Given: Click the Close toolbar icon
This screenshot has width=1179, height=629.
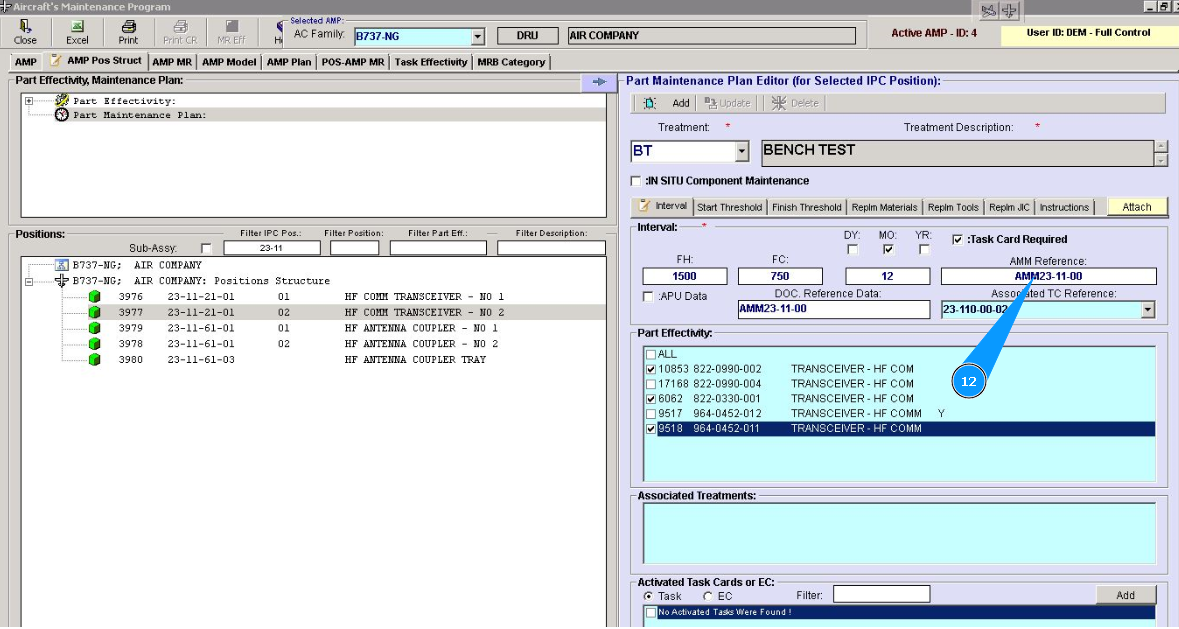Looking at the screenshot, I should pyautogui.click(x=25, y=32).
